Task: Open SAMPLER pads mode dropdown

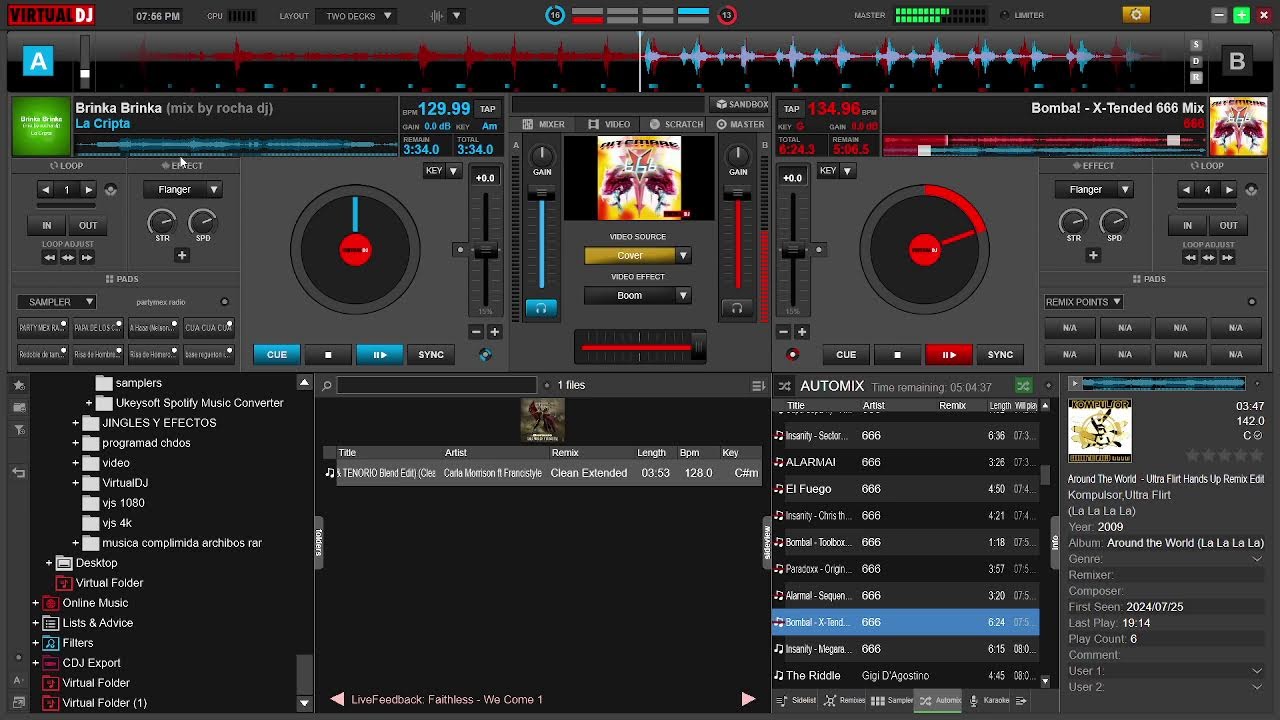Action: coord(56,301)
